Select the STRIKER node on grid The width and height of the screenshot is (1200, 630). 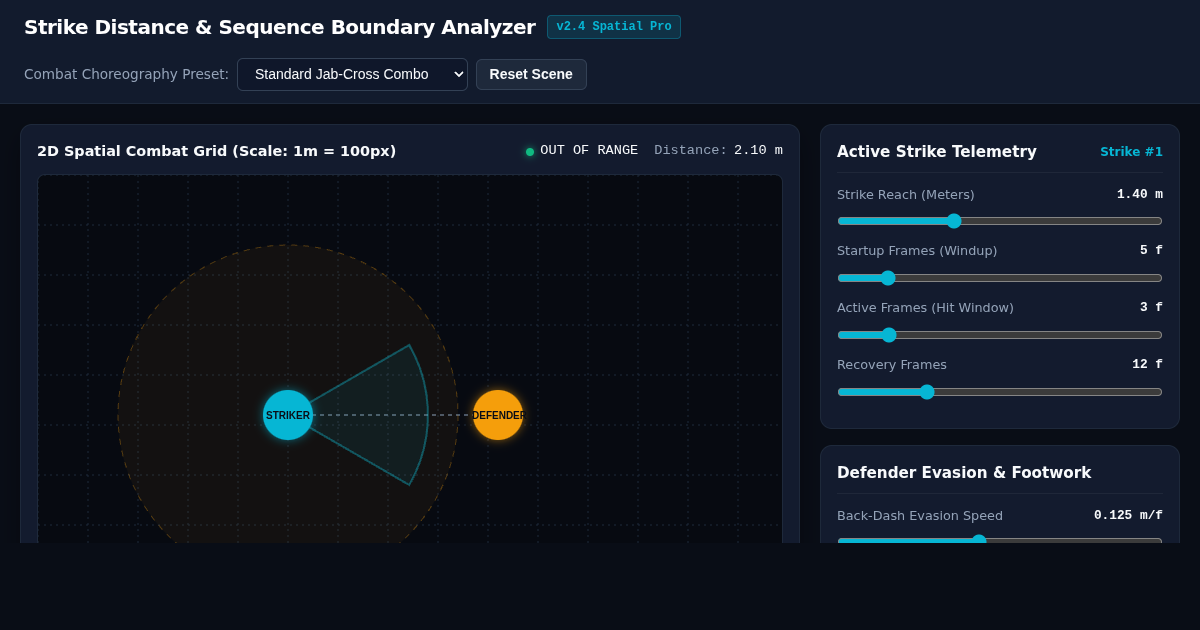288,415
